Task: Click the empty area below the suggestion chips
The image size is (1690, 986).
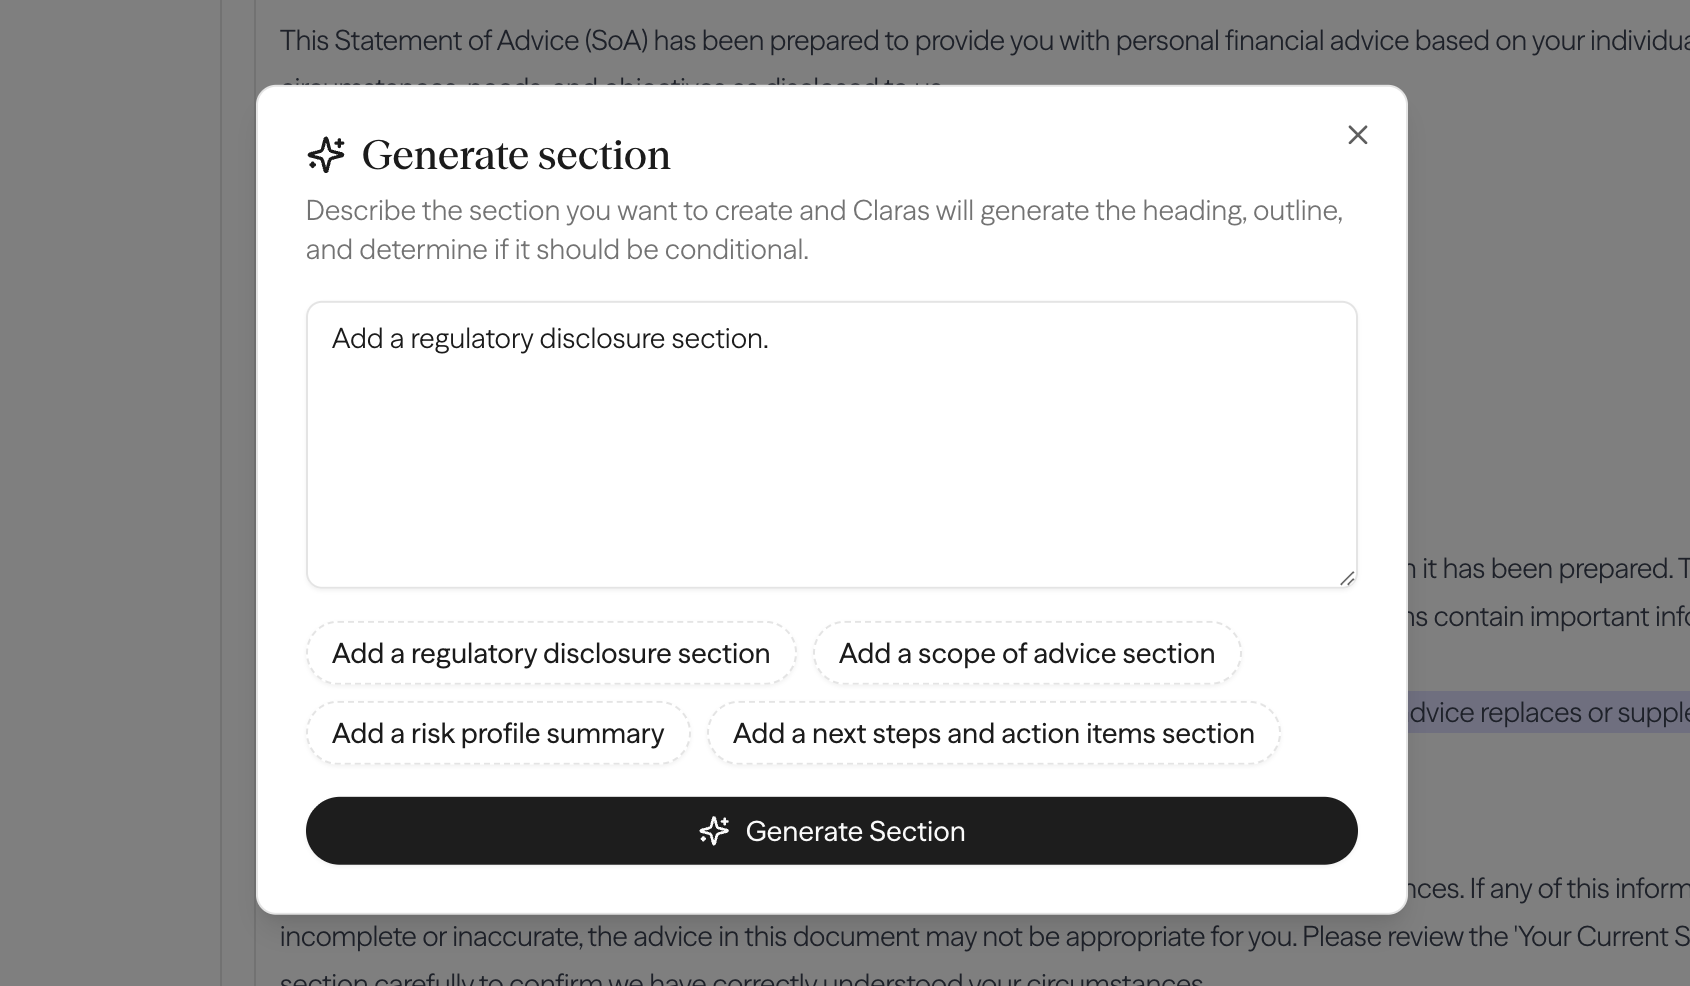Action: coord(830,780)
